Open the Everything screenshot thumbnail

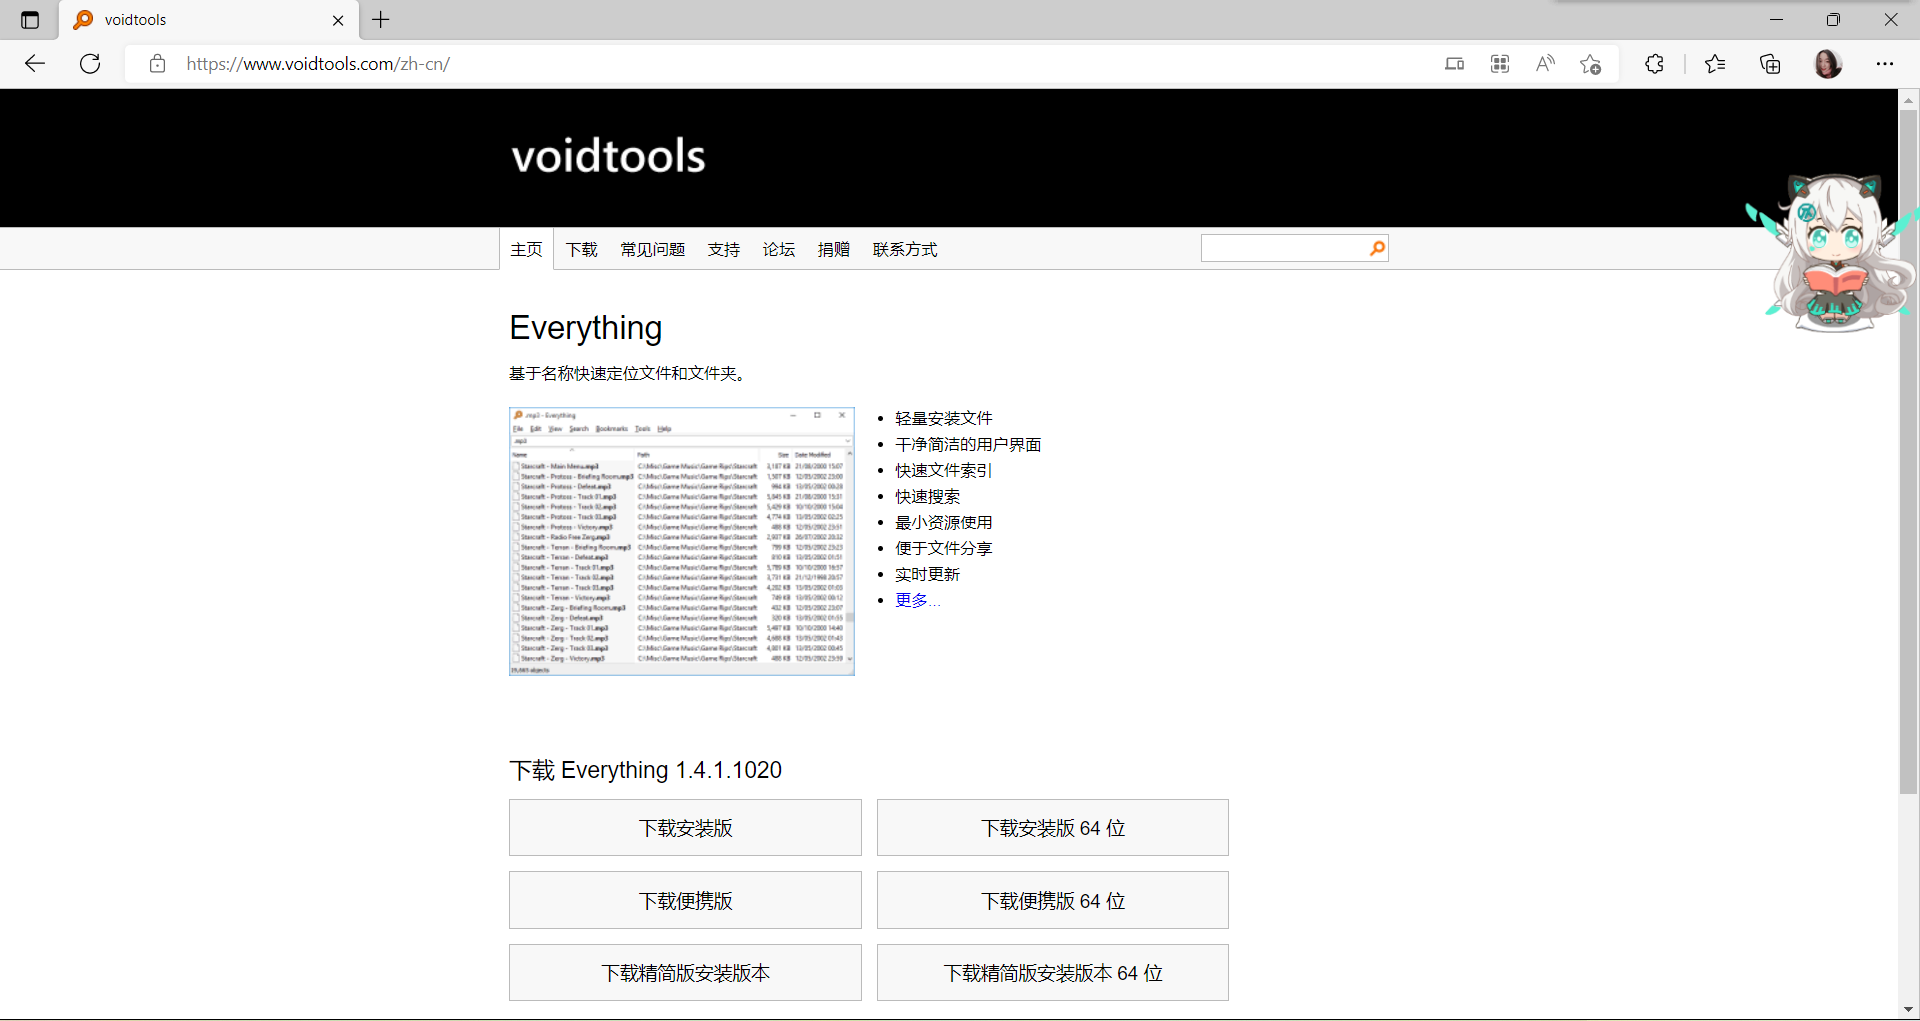(x=682, y=541)
